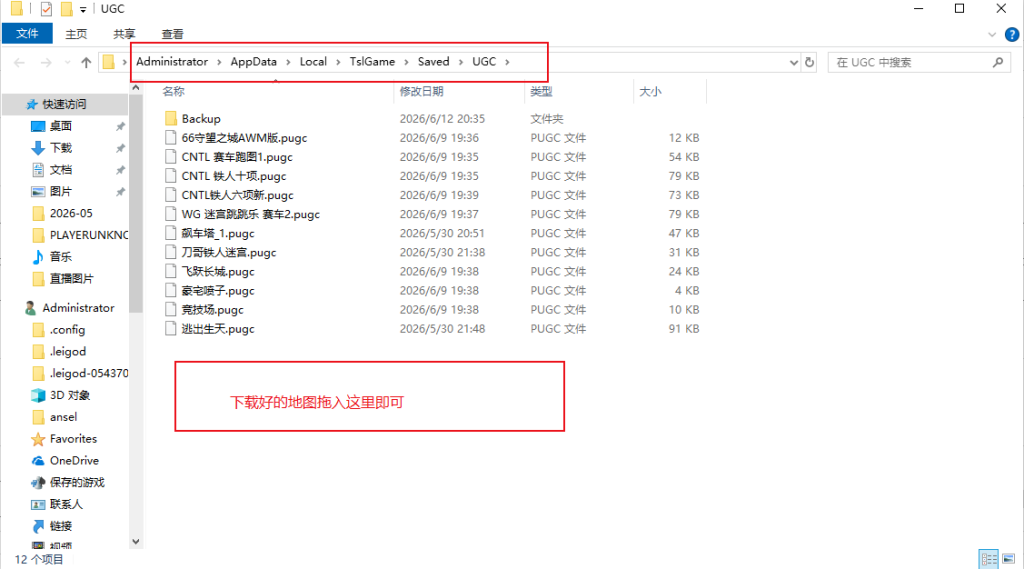
Task: Select the Backup folder
Action: click(x=201, y=119)
